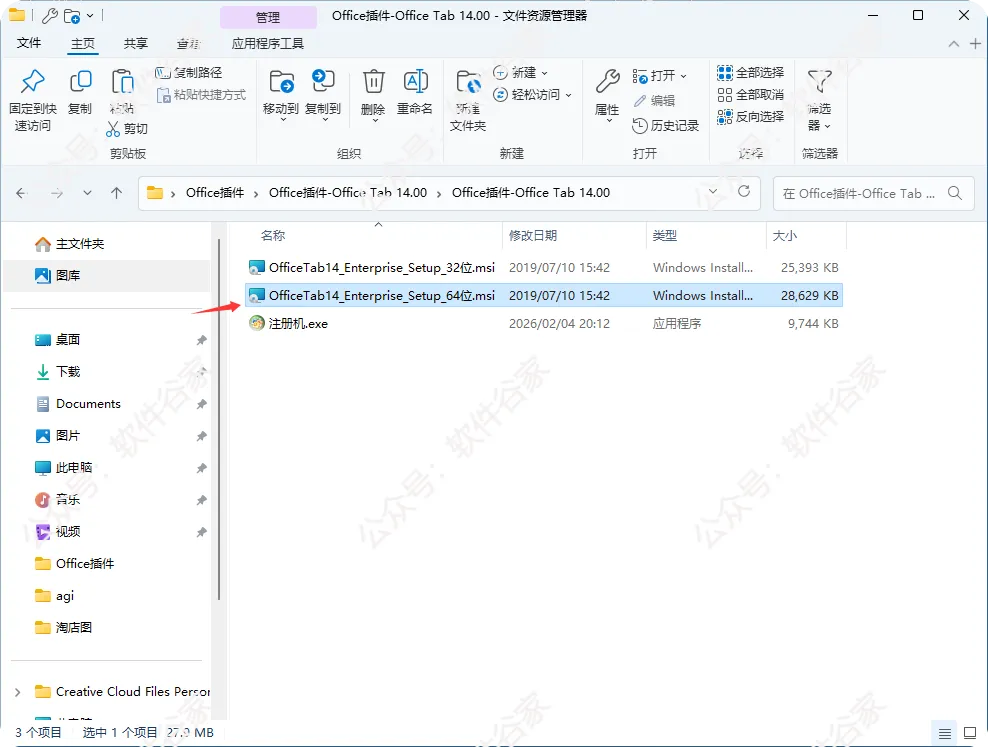Click Edit (编辑) in the ribbon
Screen dimensions: 988x747
(x=654, y=100)
